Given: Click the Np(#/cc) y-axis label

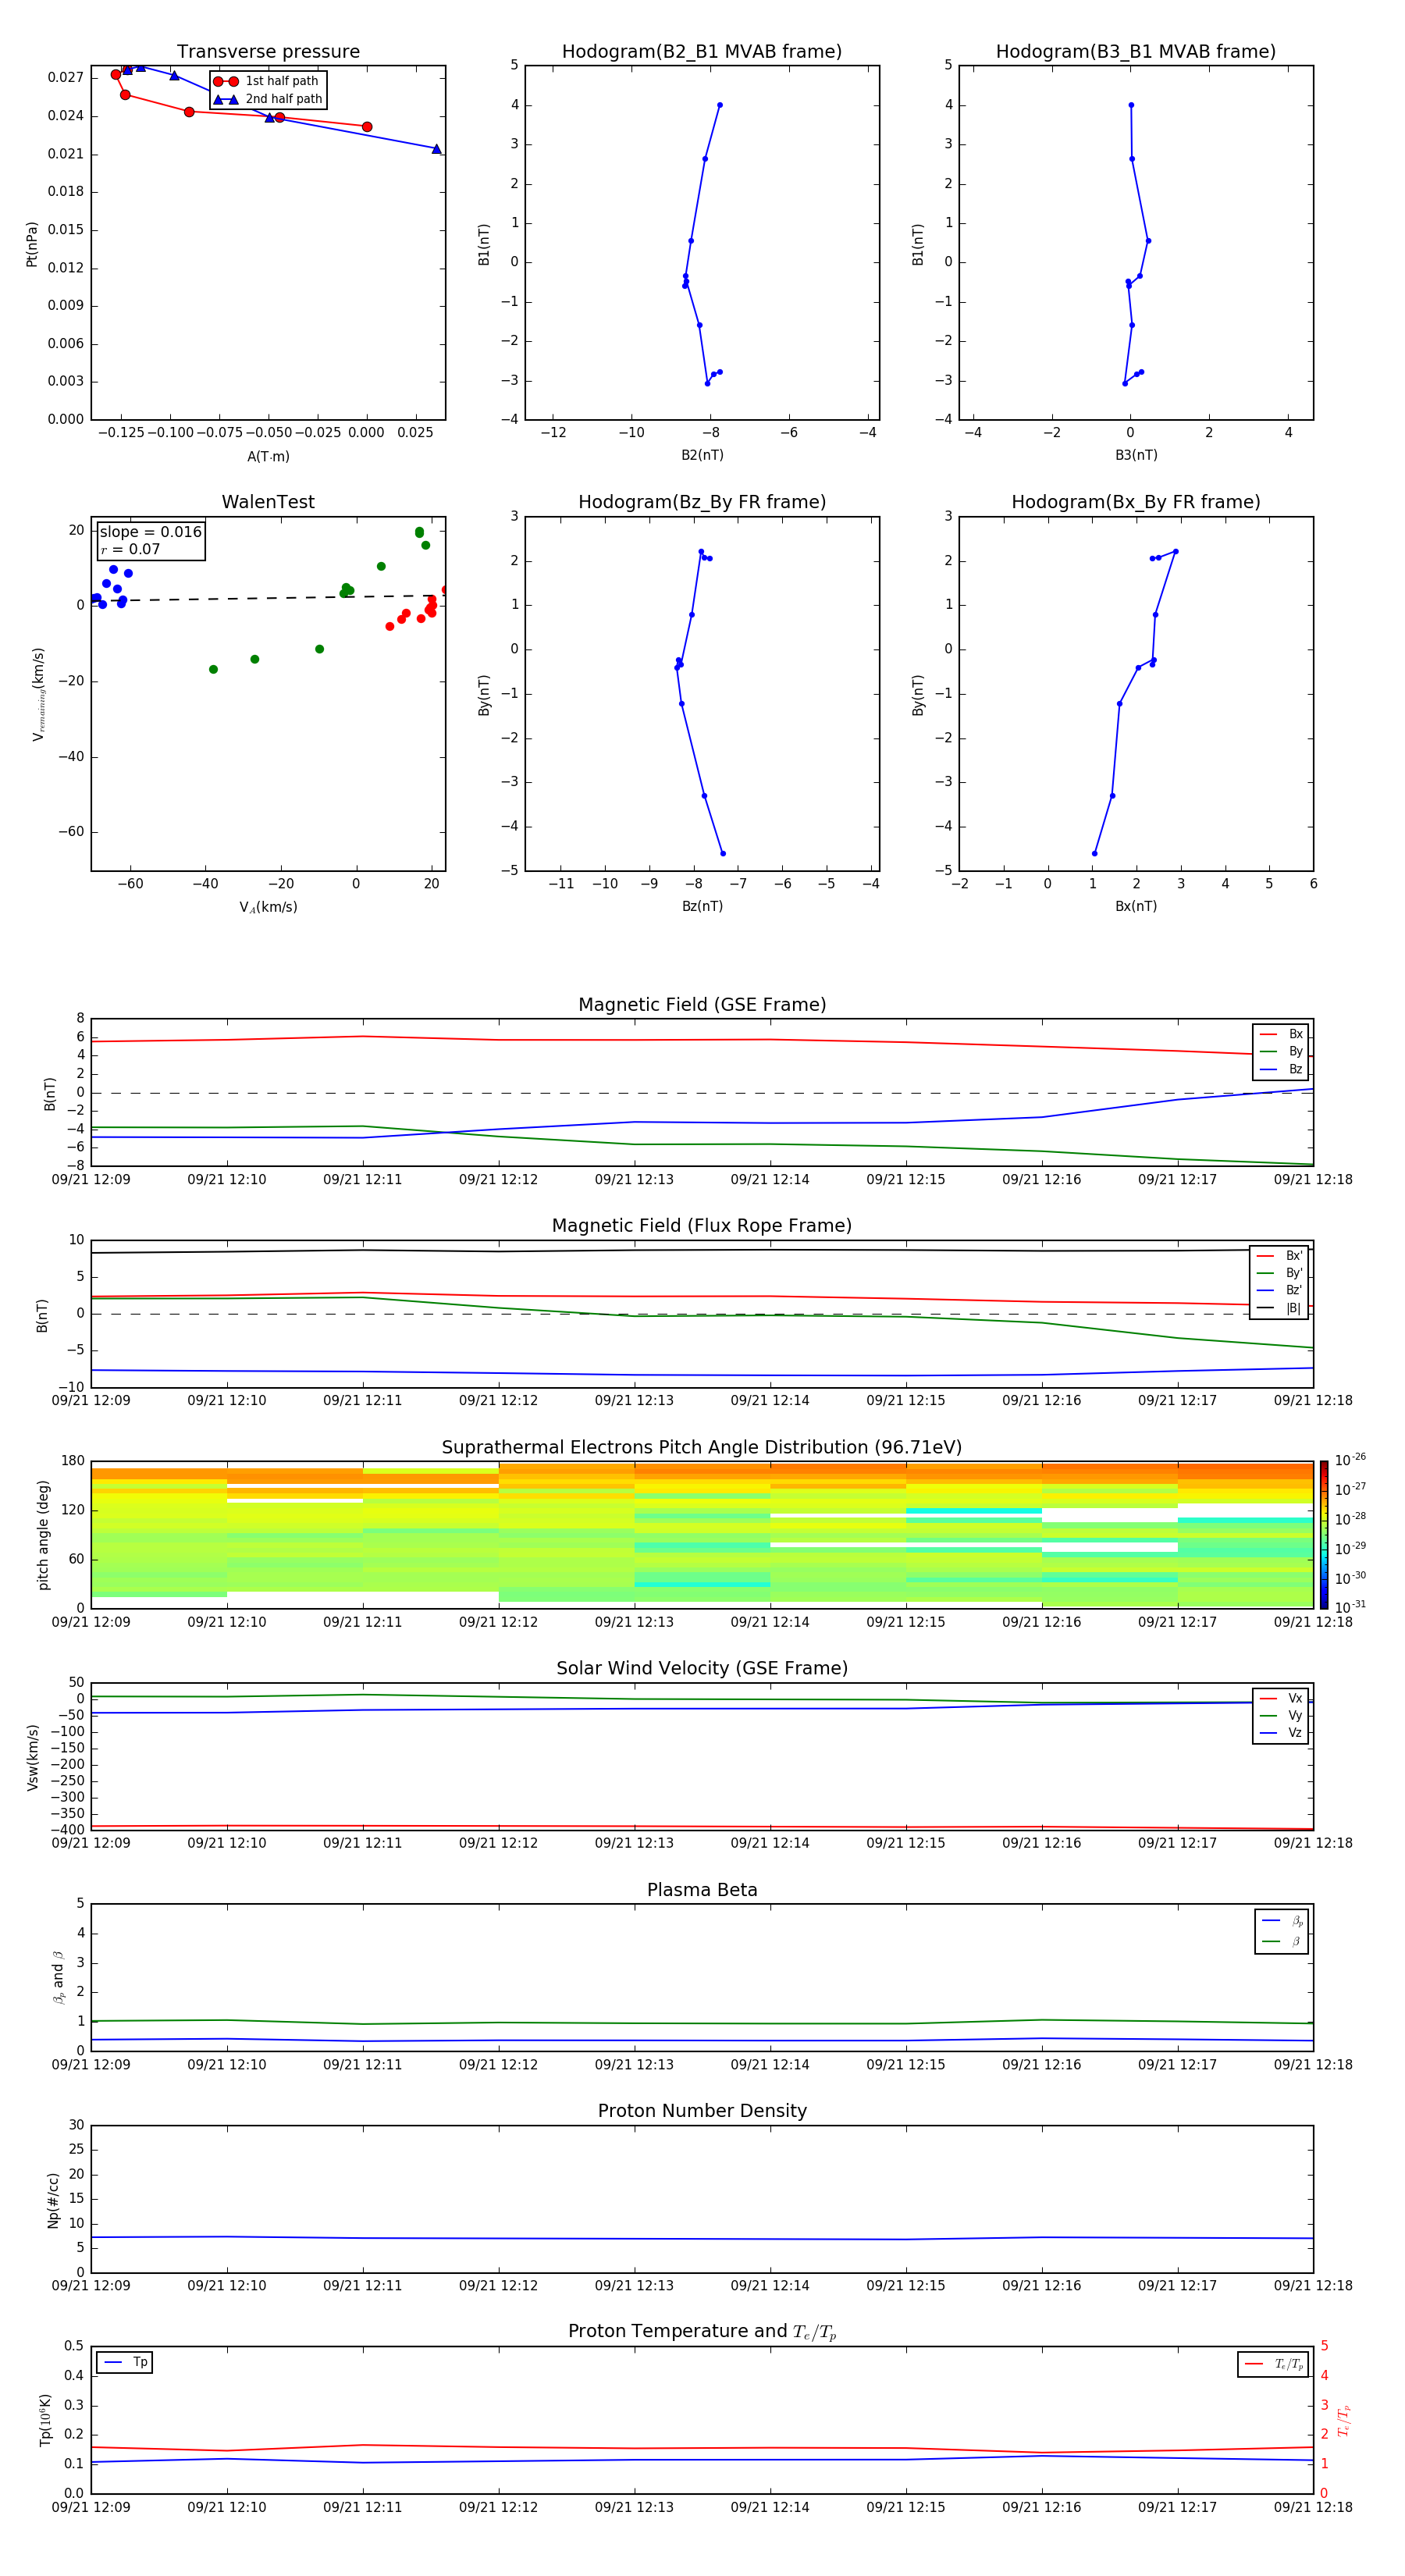Looking at the screenshot, I should [x=53, y=2200].
